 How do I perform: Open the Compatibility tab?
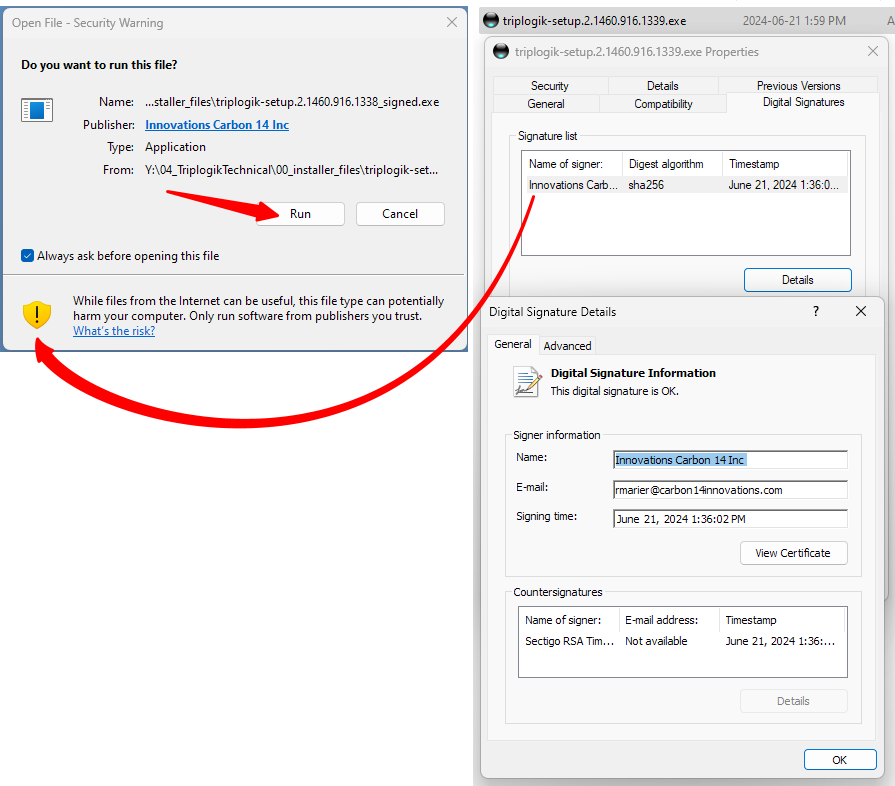click(x=663, y=104)
